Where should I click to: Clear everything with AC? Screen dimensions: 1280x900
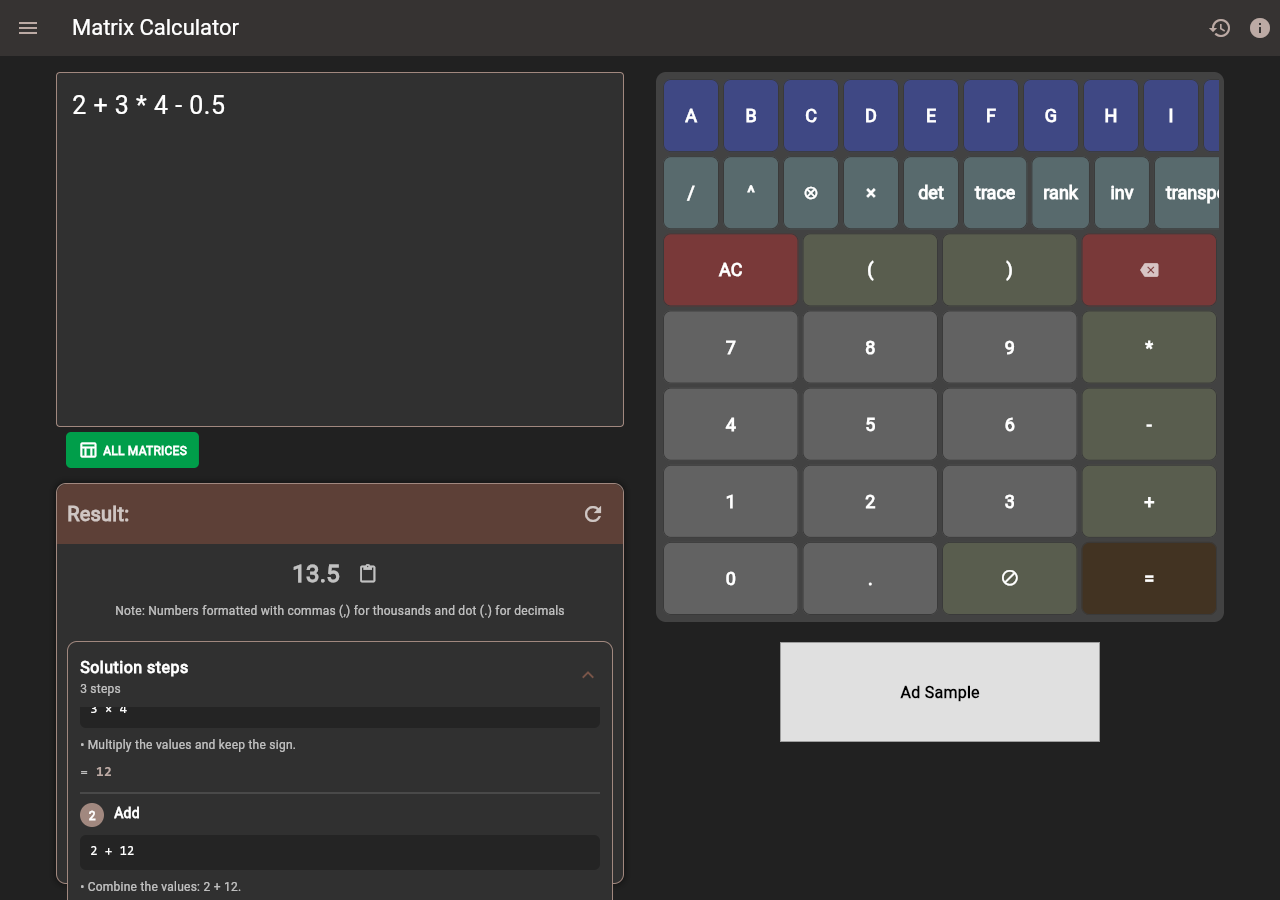tap(731, 270)
